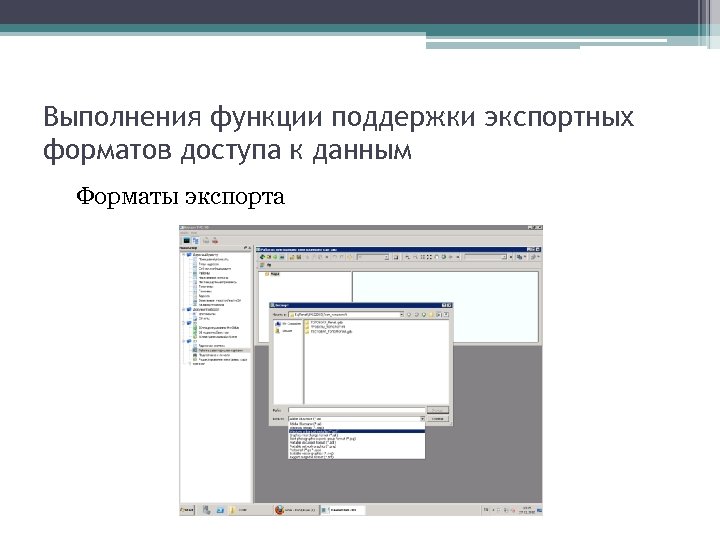Viewport: 720px width, 540px height.
Task: Click the blue document icon in main toolbar
Action: click(196, 241)
